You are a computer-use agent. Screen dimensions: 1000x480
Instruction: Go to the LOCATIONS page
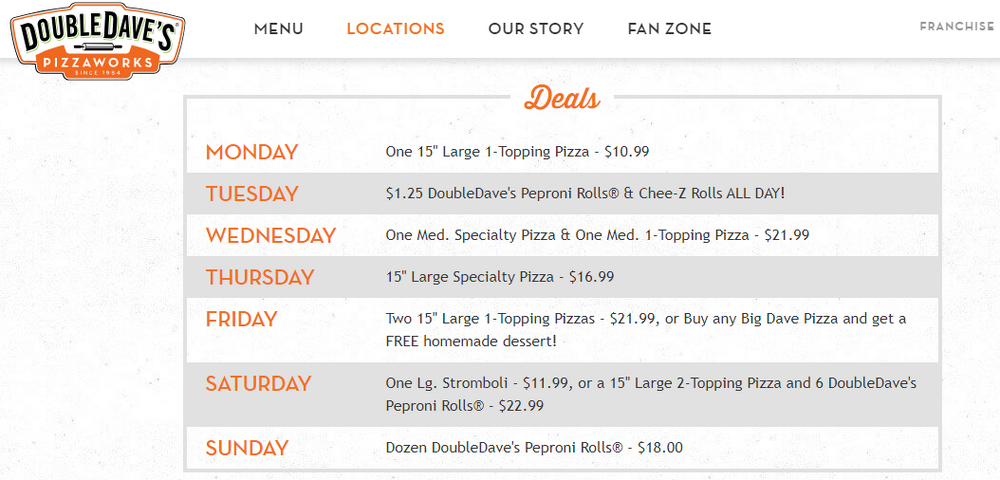click(395, 29)
